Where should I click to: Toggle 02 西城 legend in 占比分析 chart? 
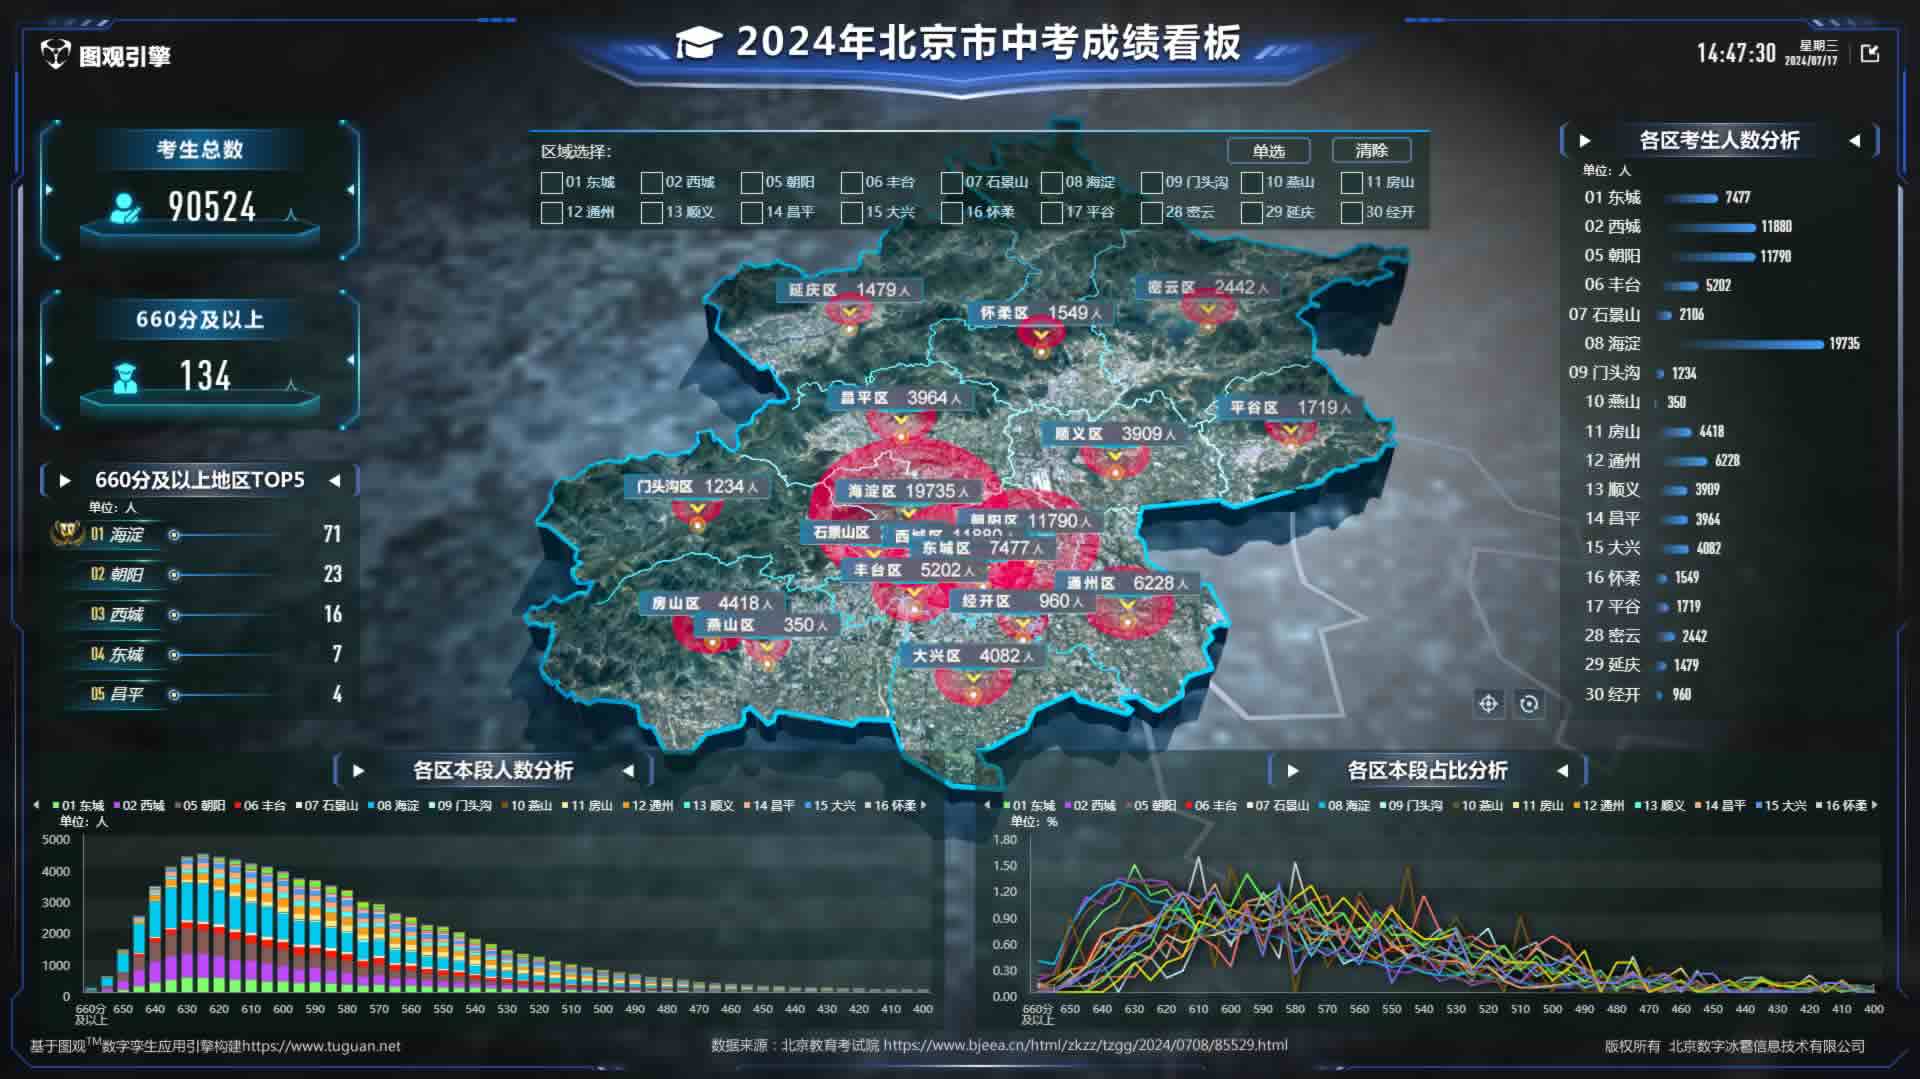click(1091, 805)
